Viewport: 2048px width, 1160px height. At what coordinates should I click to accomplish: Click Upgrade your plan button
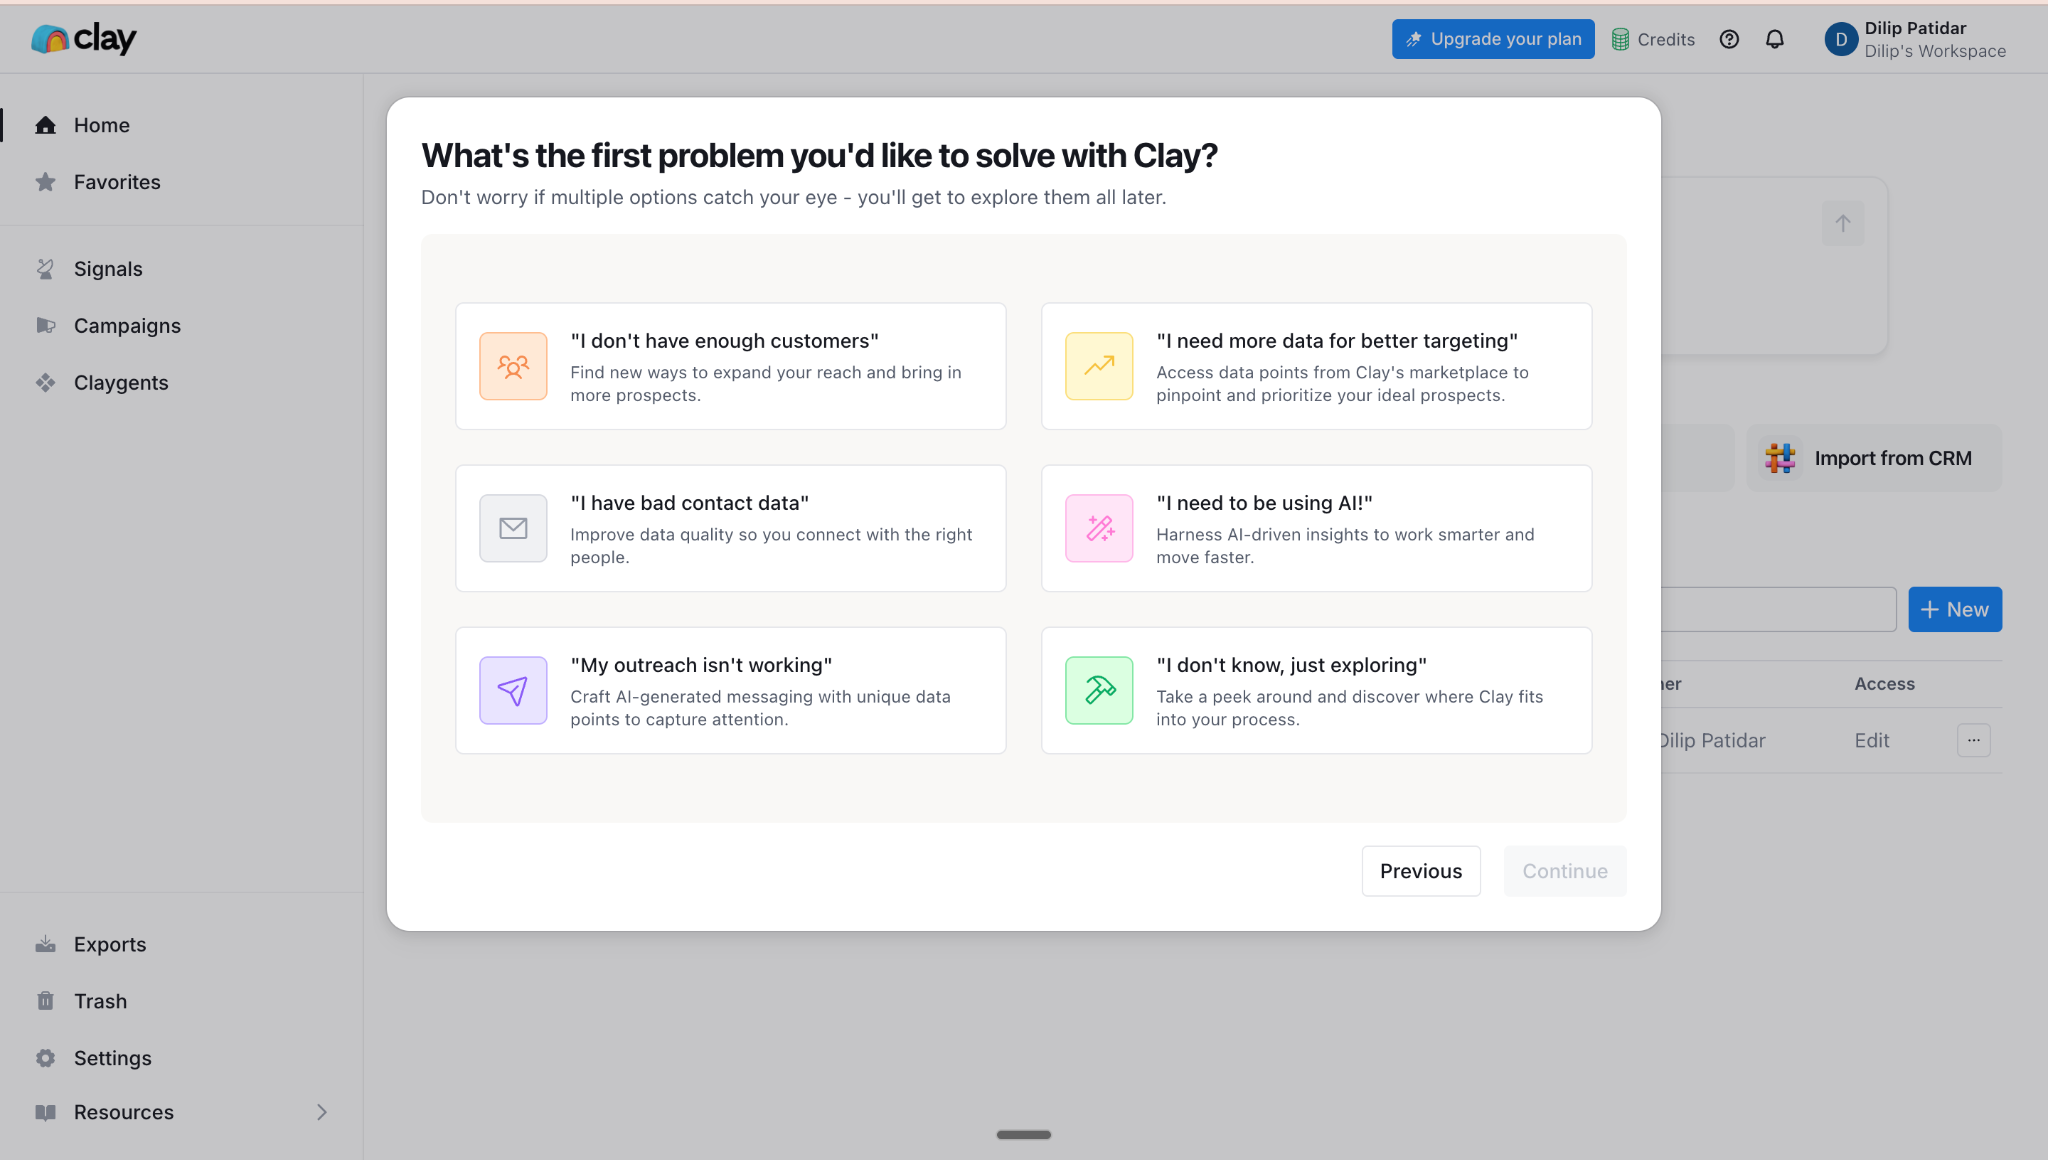(x=1493, y=39)
